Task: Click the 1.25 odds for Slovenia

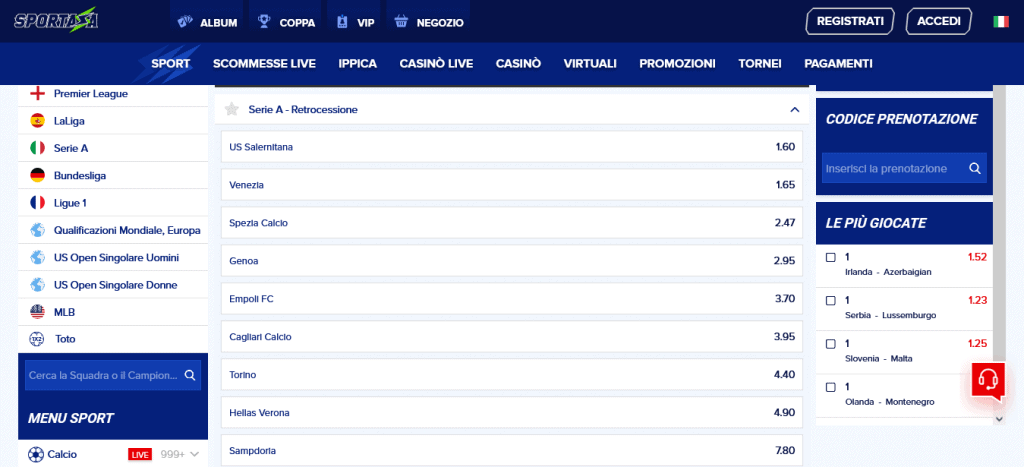Action: tap(977, 344)
